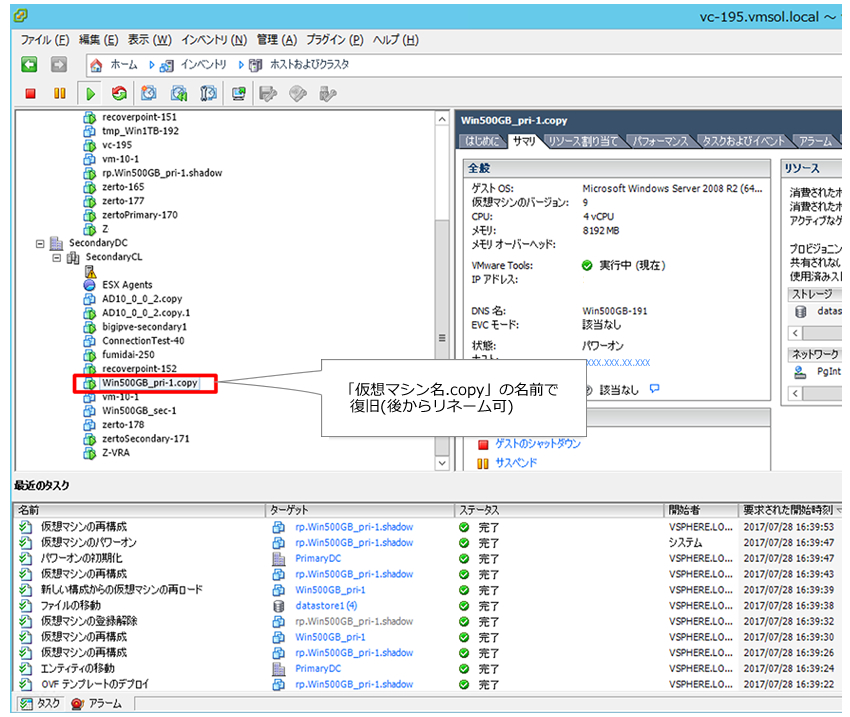Click the Alarms icon in the status bar

click(77, 703)
